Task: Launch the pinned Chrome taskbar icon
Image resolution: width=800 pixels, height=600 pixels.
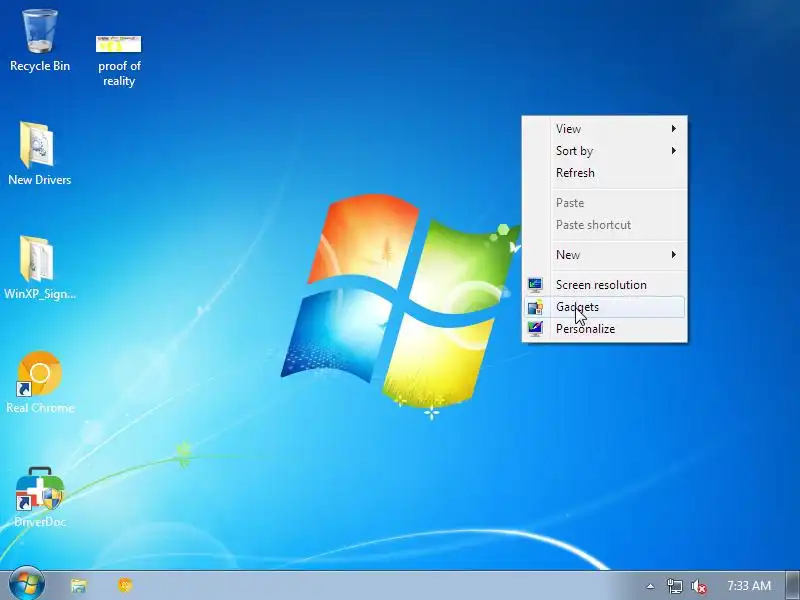Action: [125, 585]
